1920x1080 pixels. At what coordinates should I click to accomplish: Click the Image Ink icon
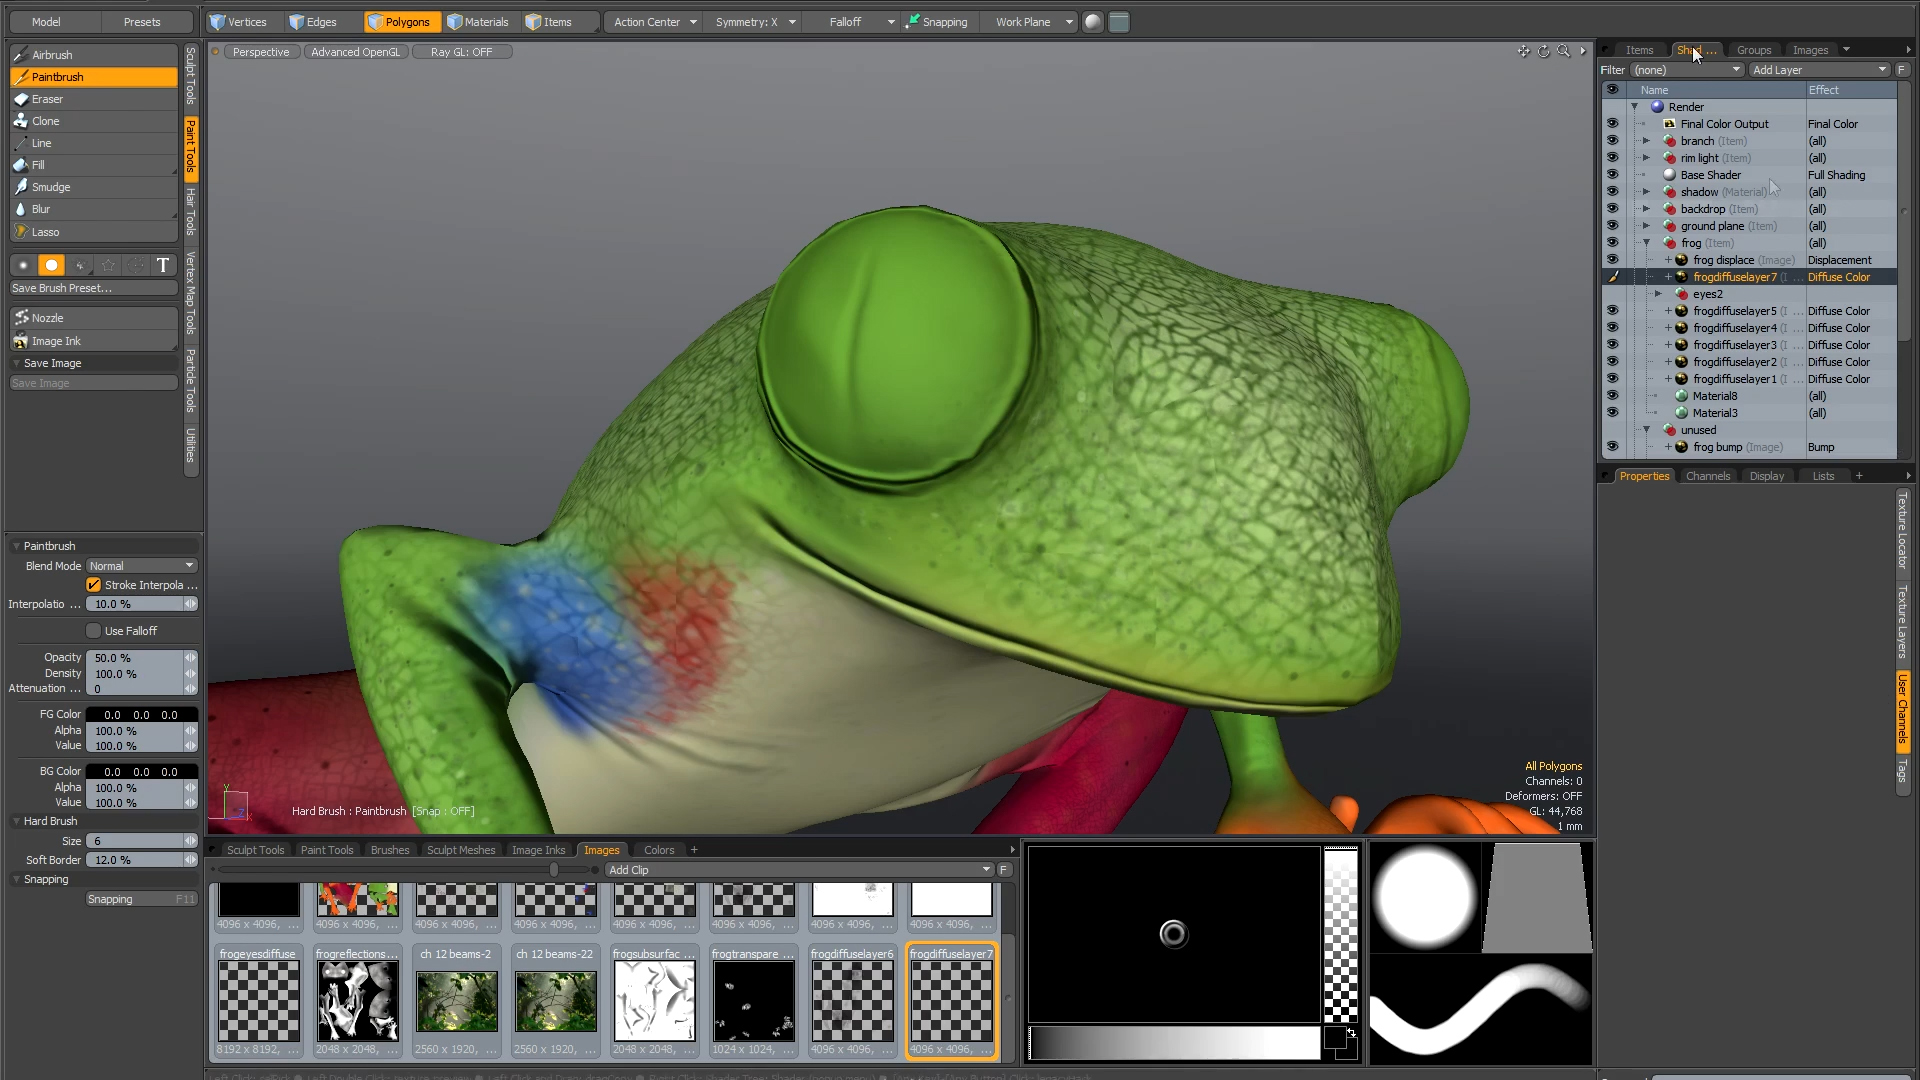(x=20, y=341)
